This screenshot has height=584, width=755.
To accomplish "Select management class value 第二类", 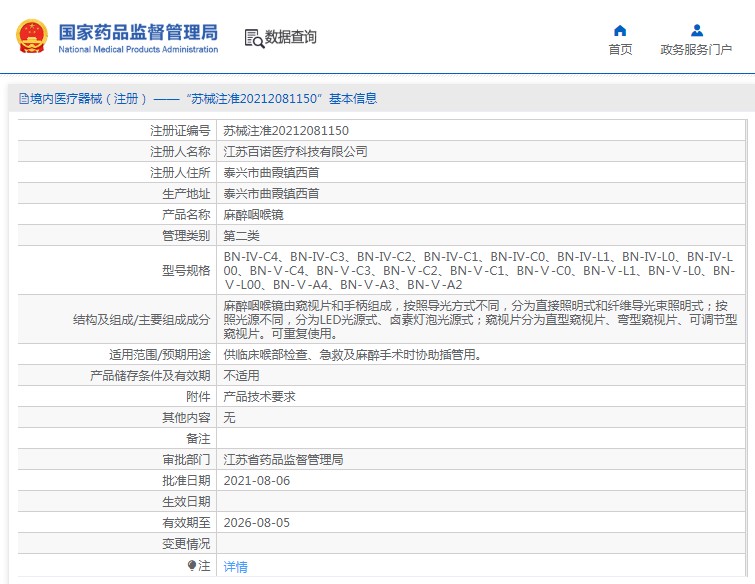I will (241, 235).
